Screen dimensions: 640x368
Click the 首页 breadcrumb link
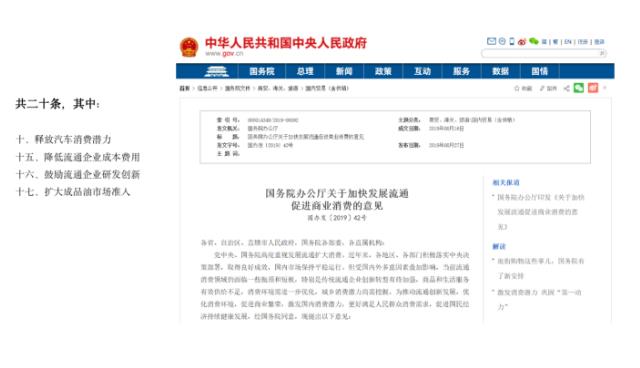(x=185, y=88)
